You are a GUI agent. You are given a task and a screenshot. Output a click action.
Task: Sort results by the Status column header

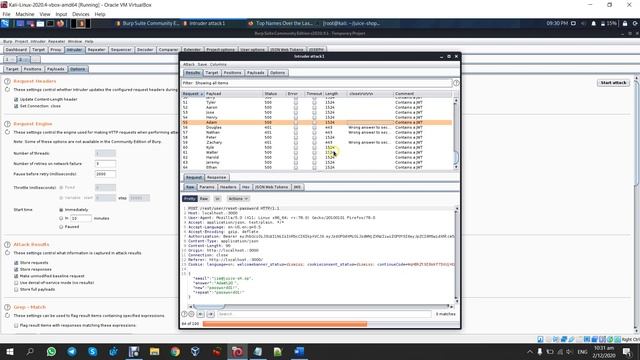point(276,94)
